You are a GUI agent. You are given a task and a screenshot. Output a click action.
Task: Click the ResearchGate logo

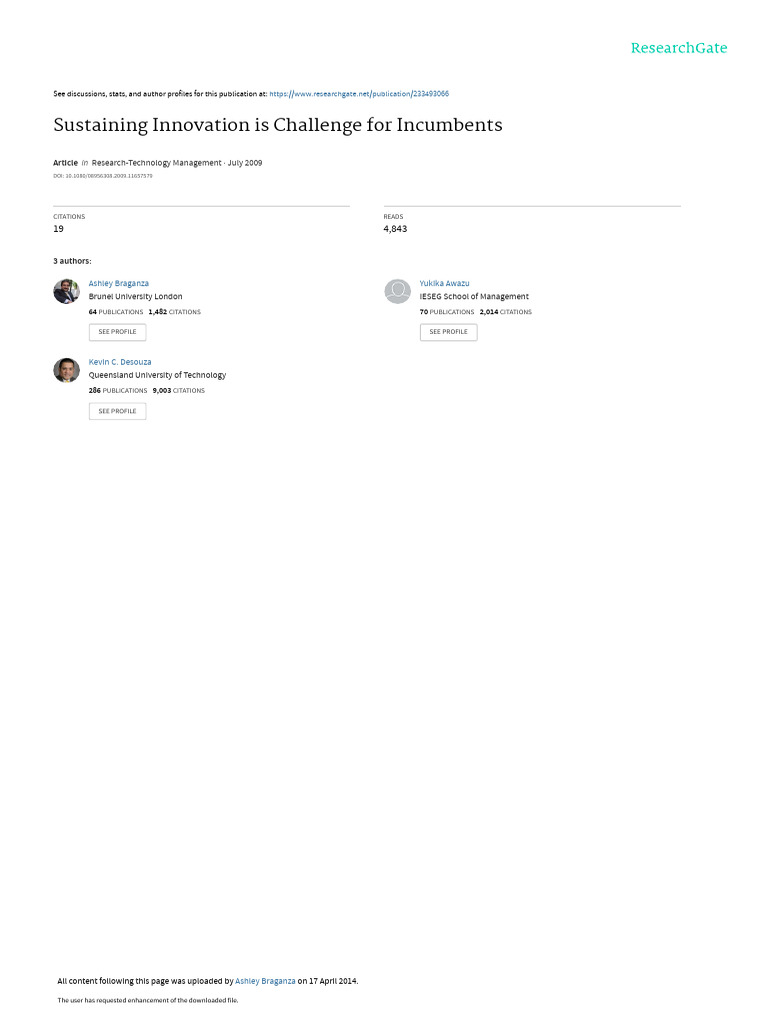click(679, 48)
